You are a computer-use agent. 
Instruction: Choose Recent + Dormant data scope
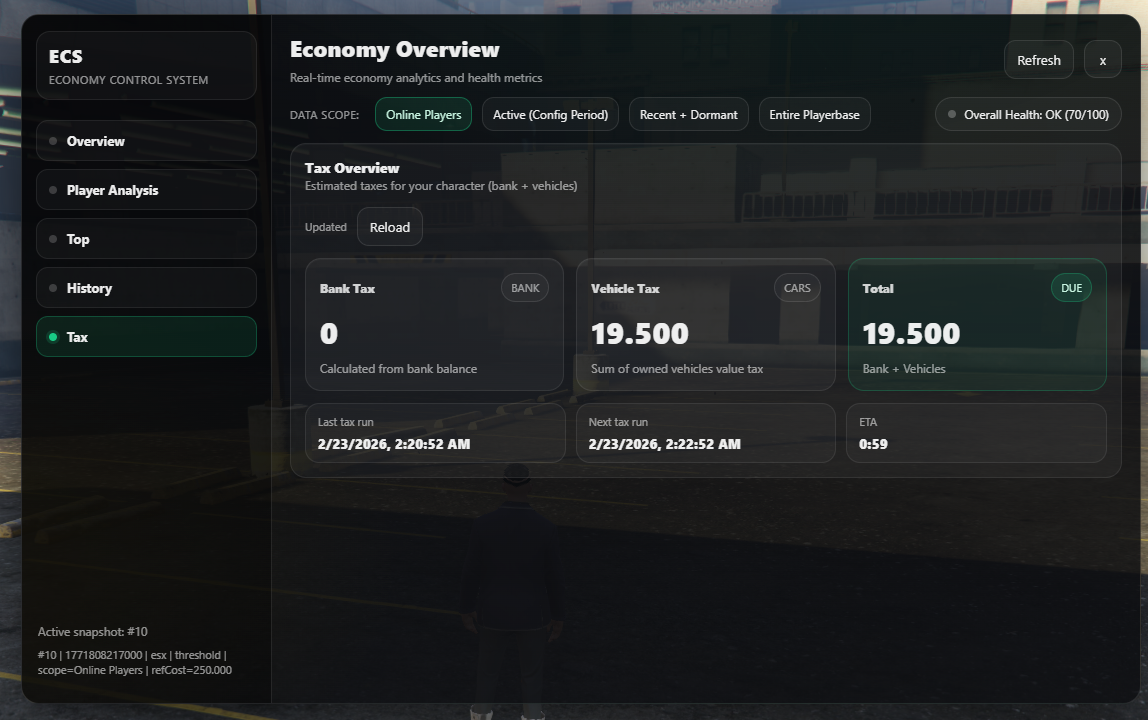[x=688, y=114]
